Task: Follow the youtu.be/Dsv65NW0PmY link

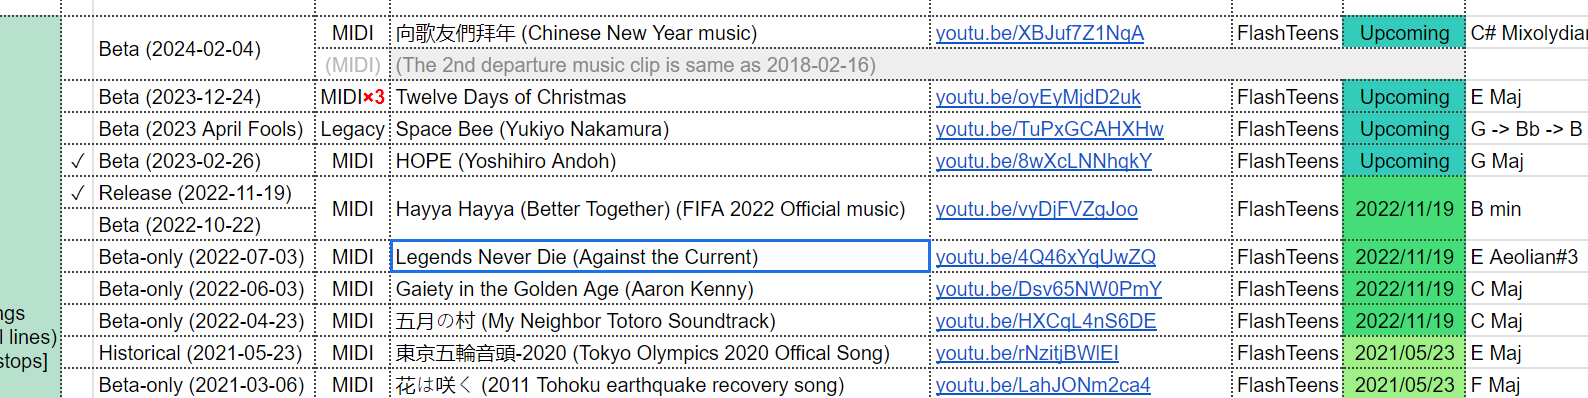Action: (1048, 289)
